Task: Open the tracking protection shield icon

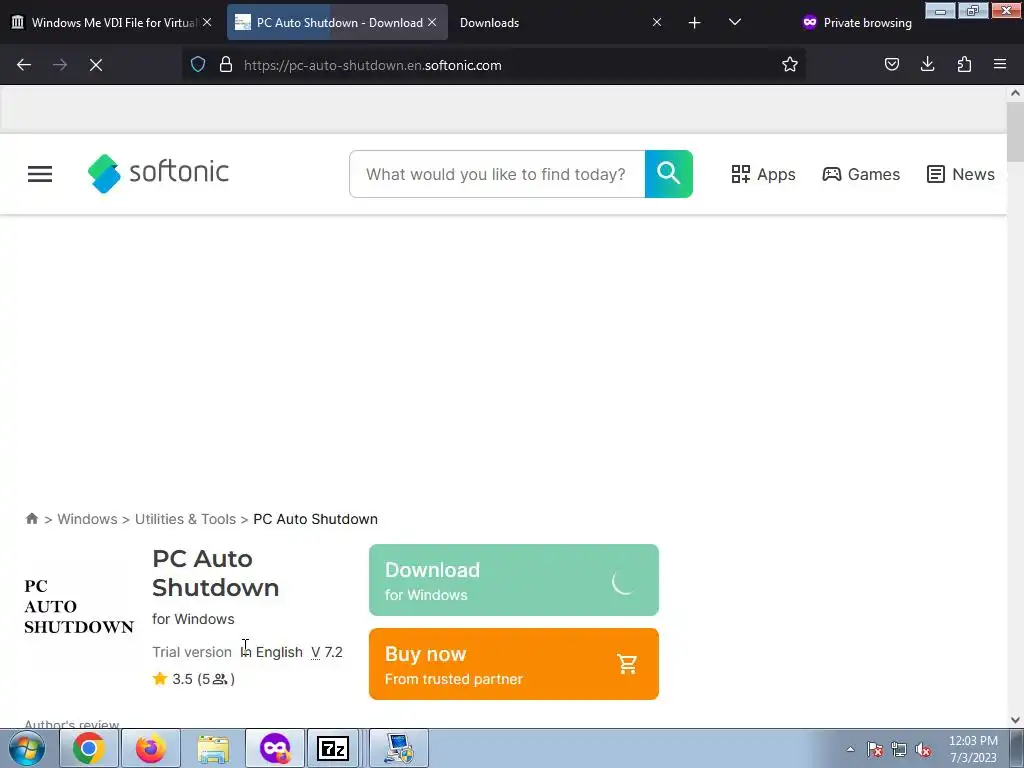Action: pyautogui.click(x=198, y=65)
